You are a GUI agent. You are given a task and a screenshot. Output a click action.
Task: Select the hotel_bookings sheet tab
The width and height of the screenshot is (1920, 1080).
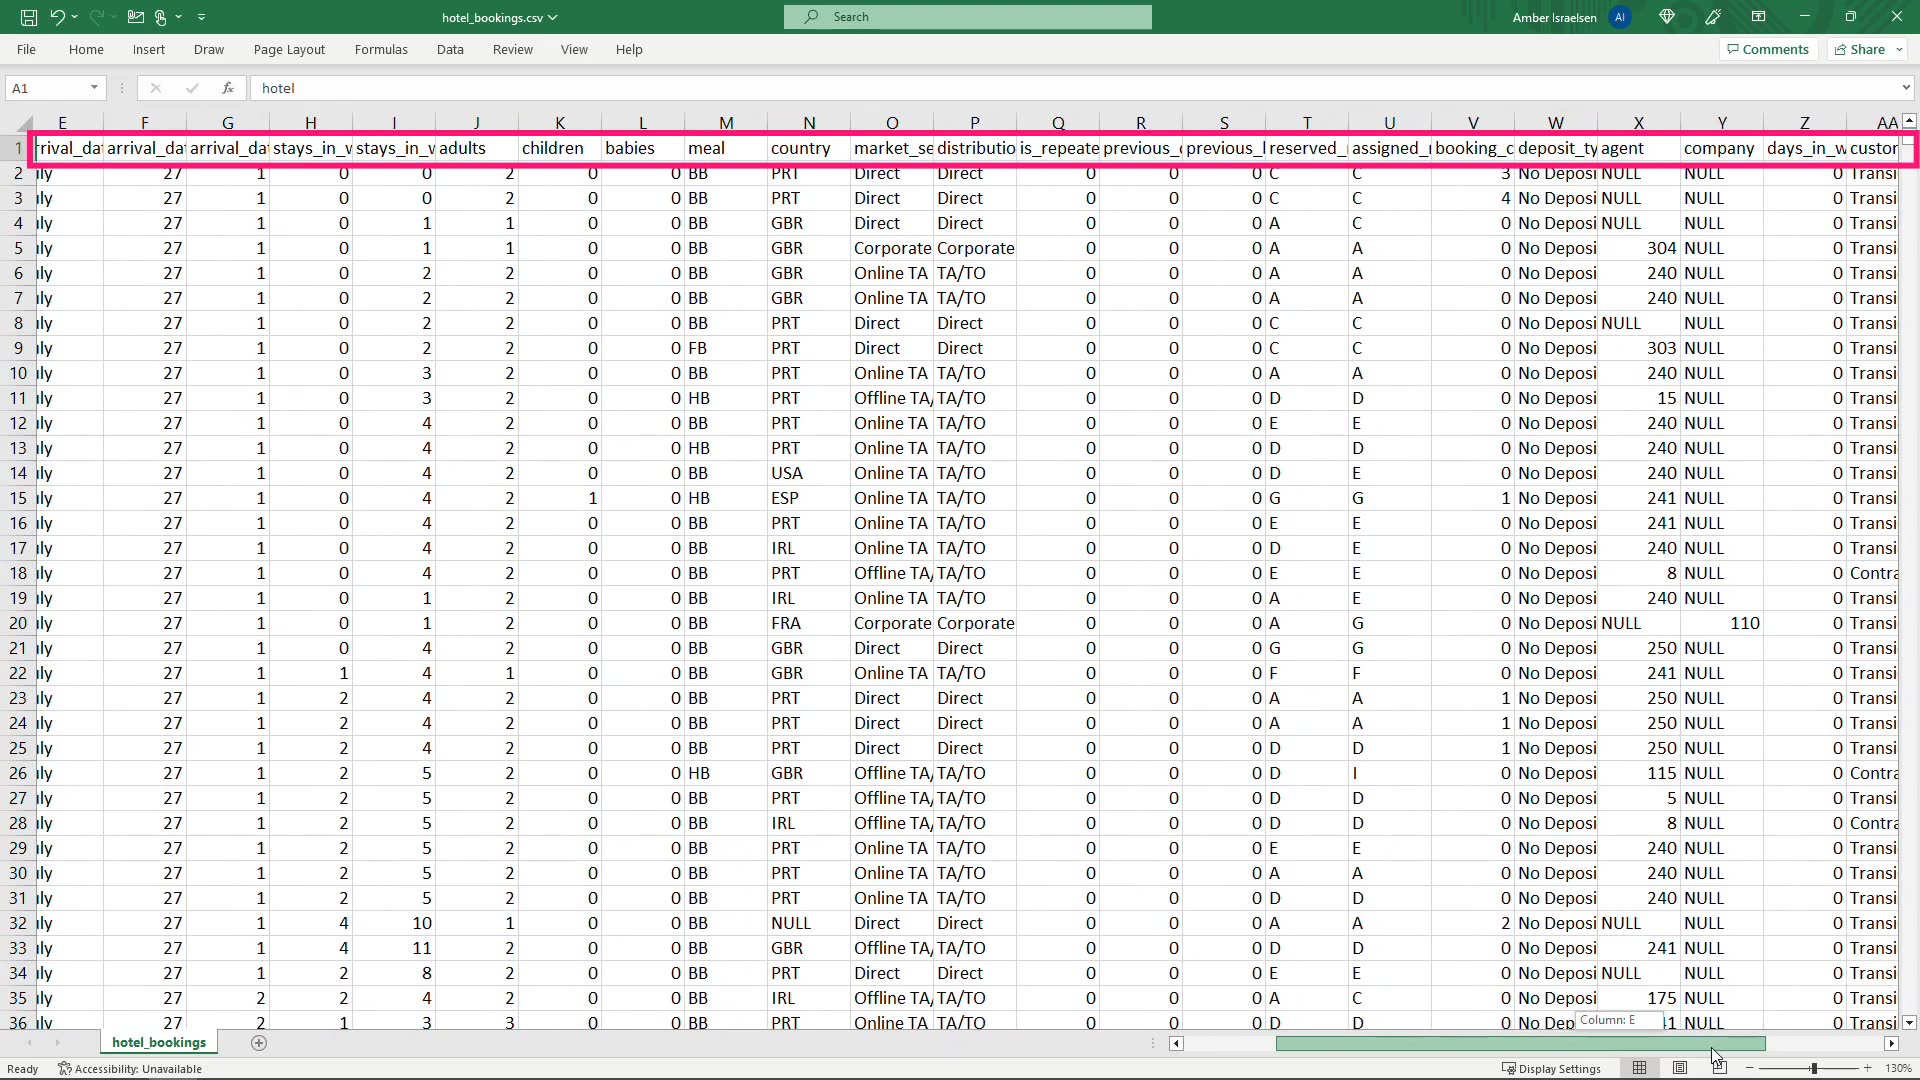point(159,1042)
